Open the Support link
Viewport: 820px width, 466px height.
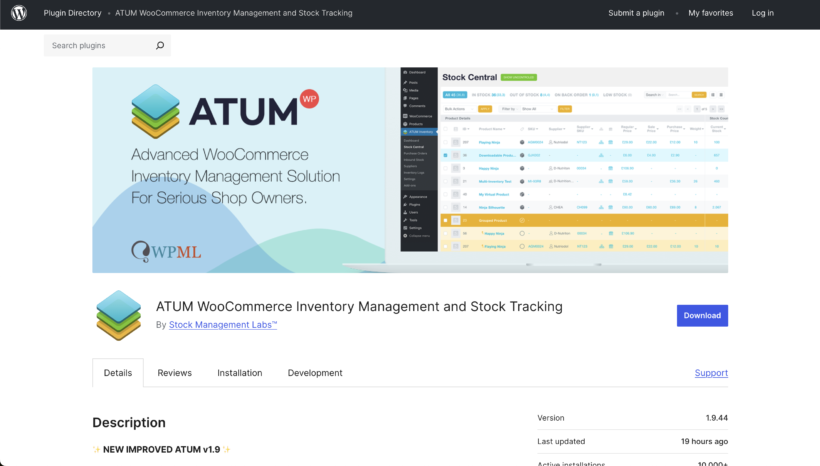click(711, 373)
